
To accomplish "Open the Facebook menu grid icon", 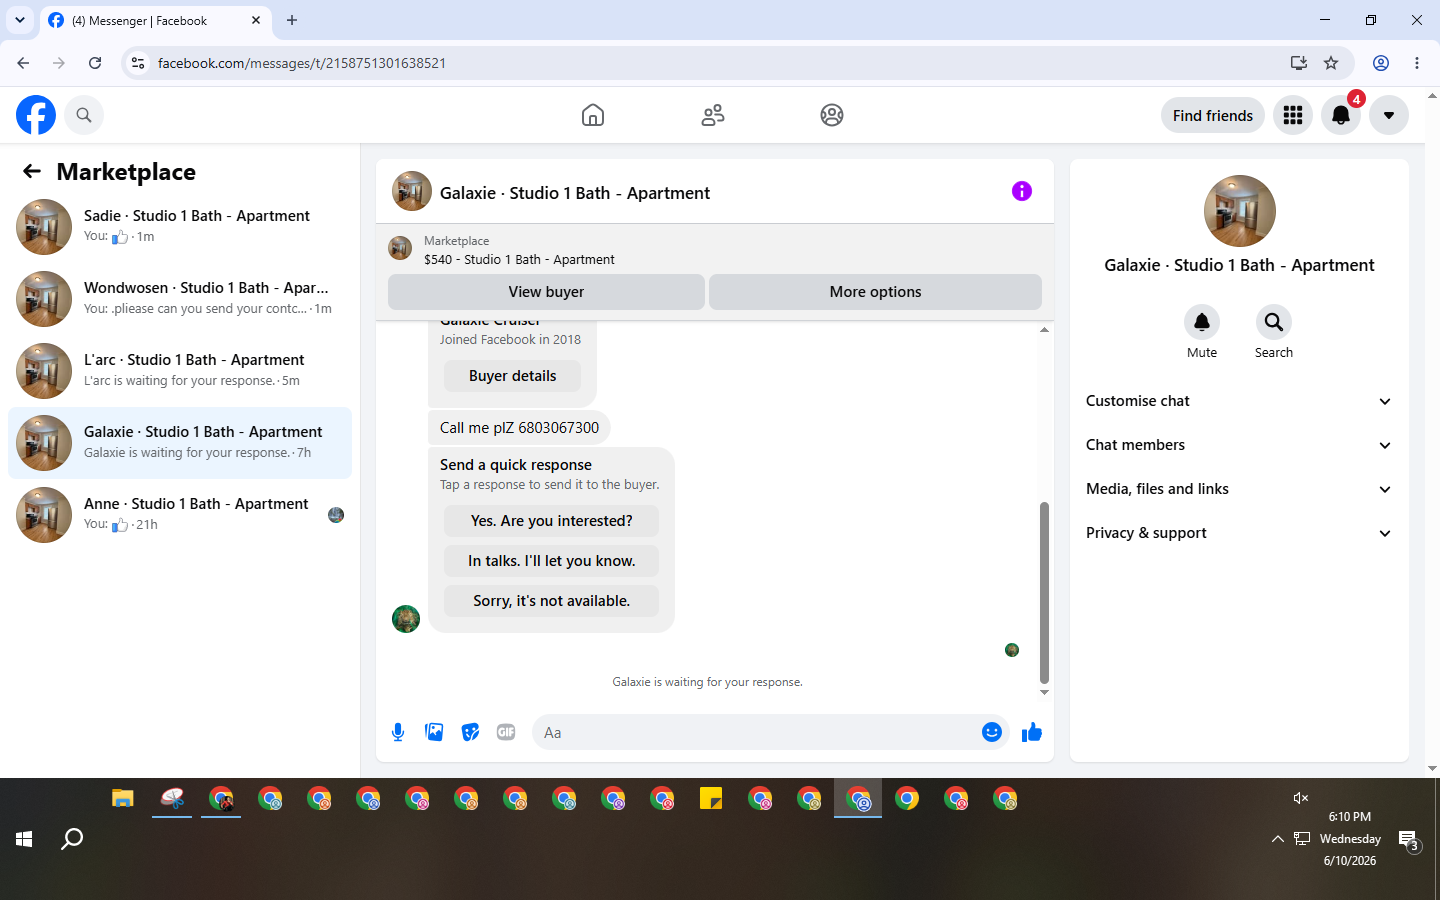I will point(1293,115).
